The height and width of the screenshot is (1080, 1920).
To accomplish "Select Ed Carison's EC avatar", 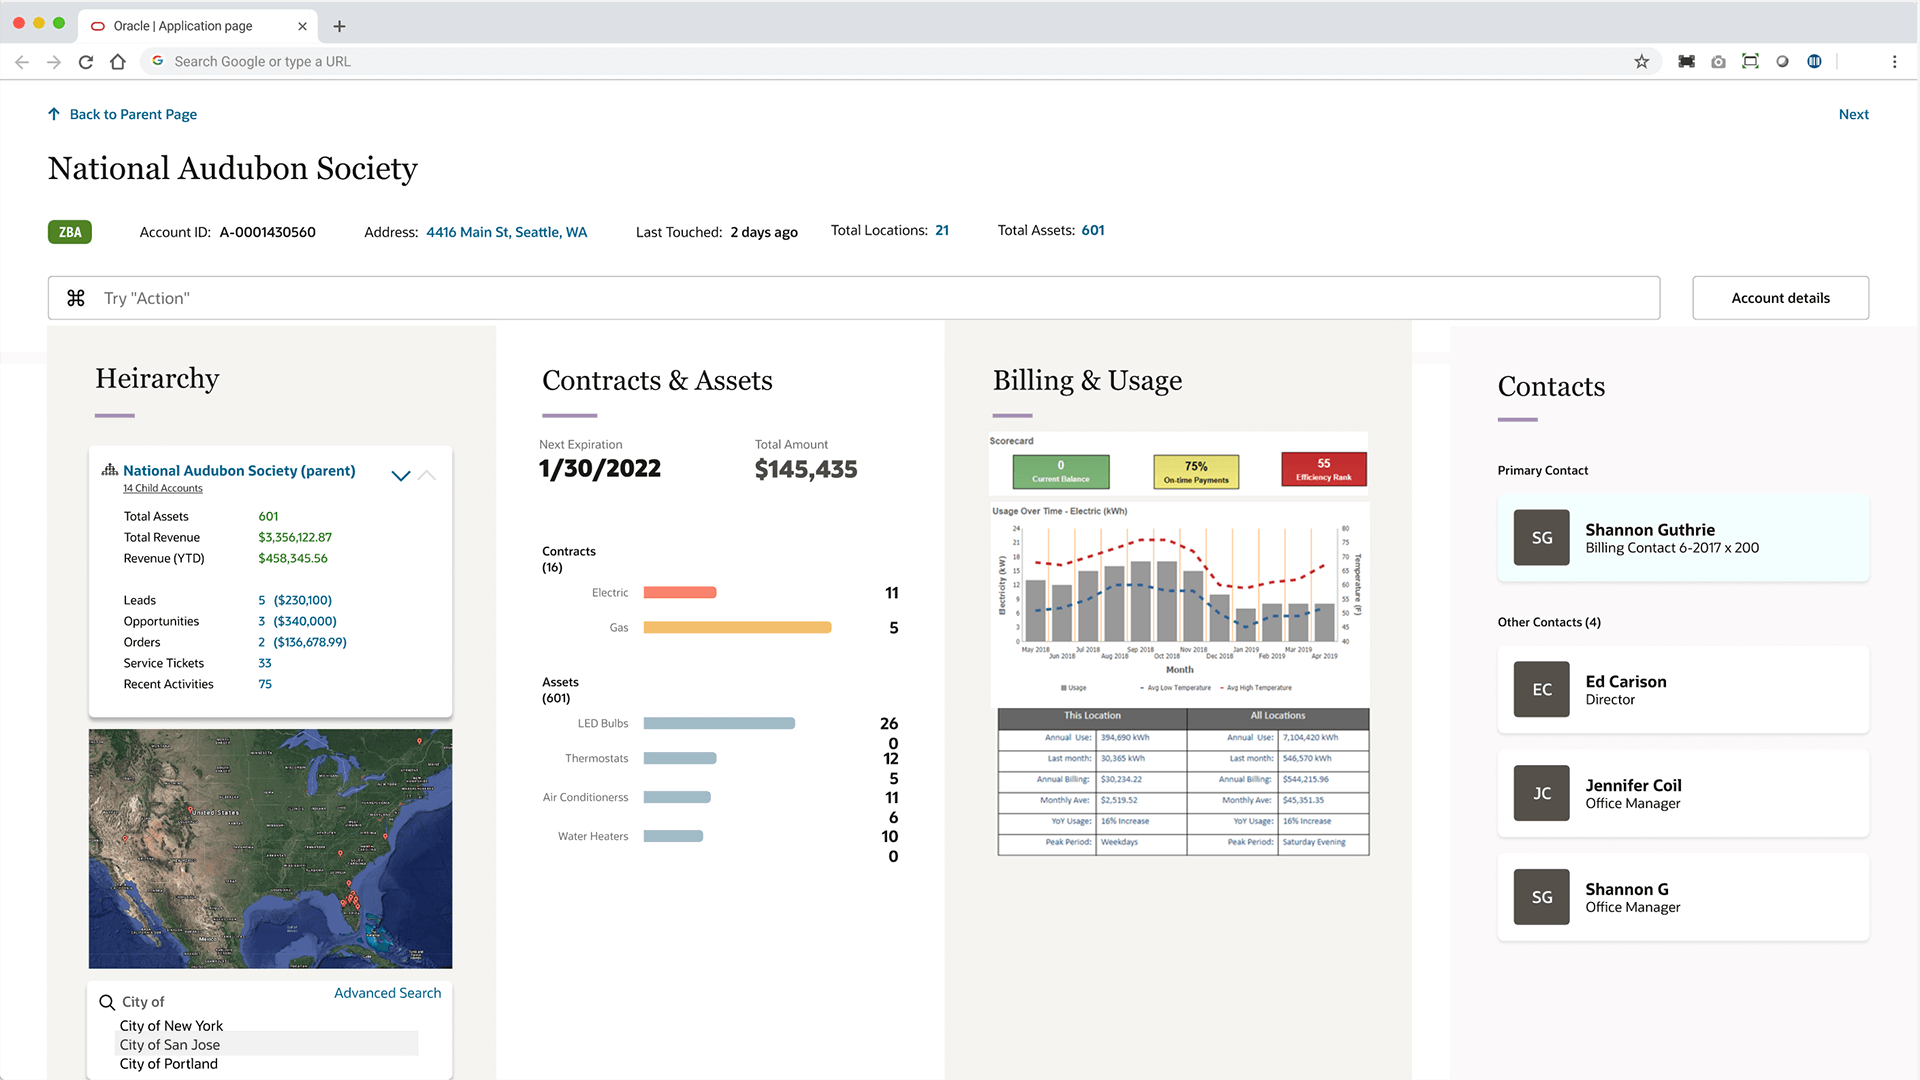I will point(1540,689).
